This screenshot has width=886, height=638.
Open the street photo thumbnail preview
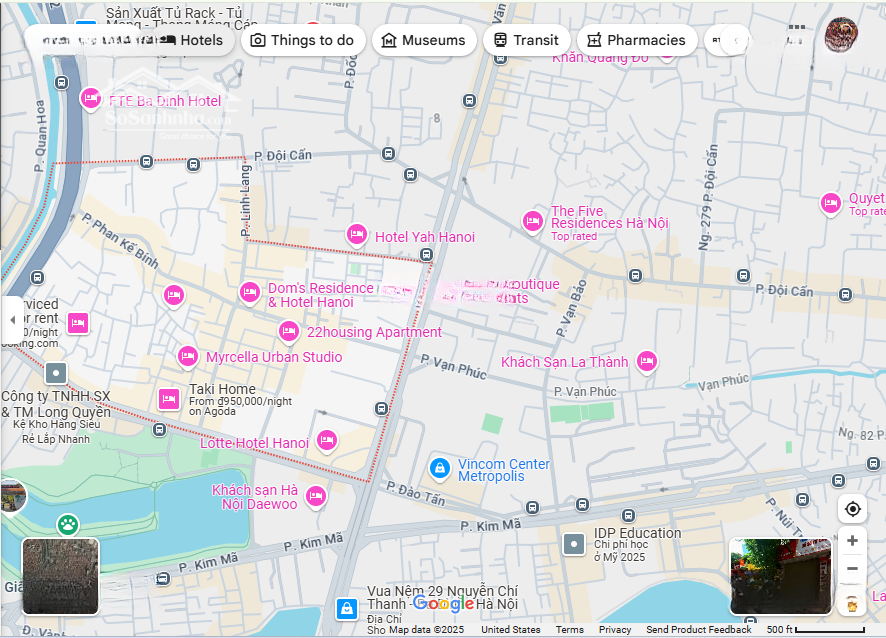coord(780,576)
